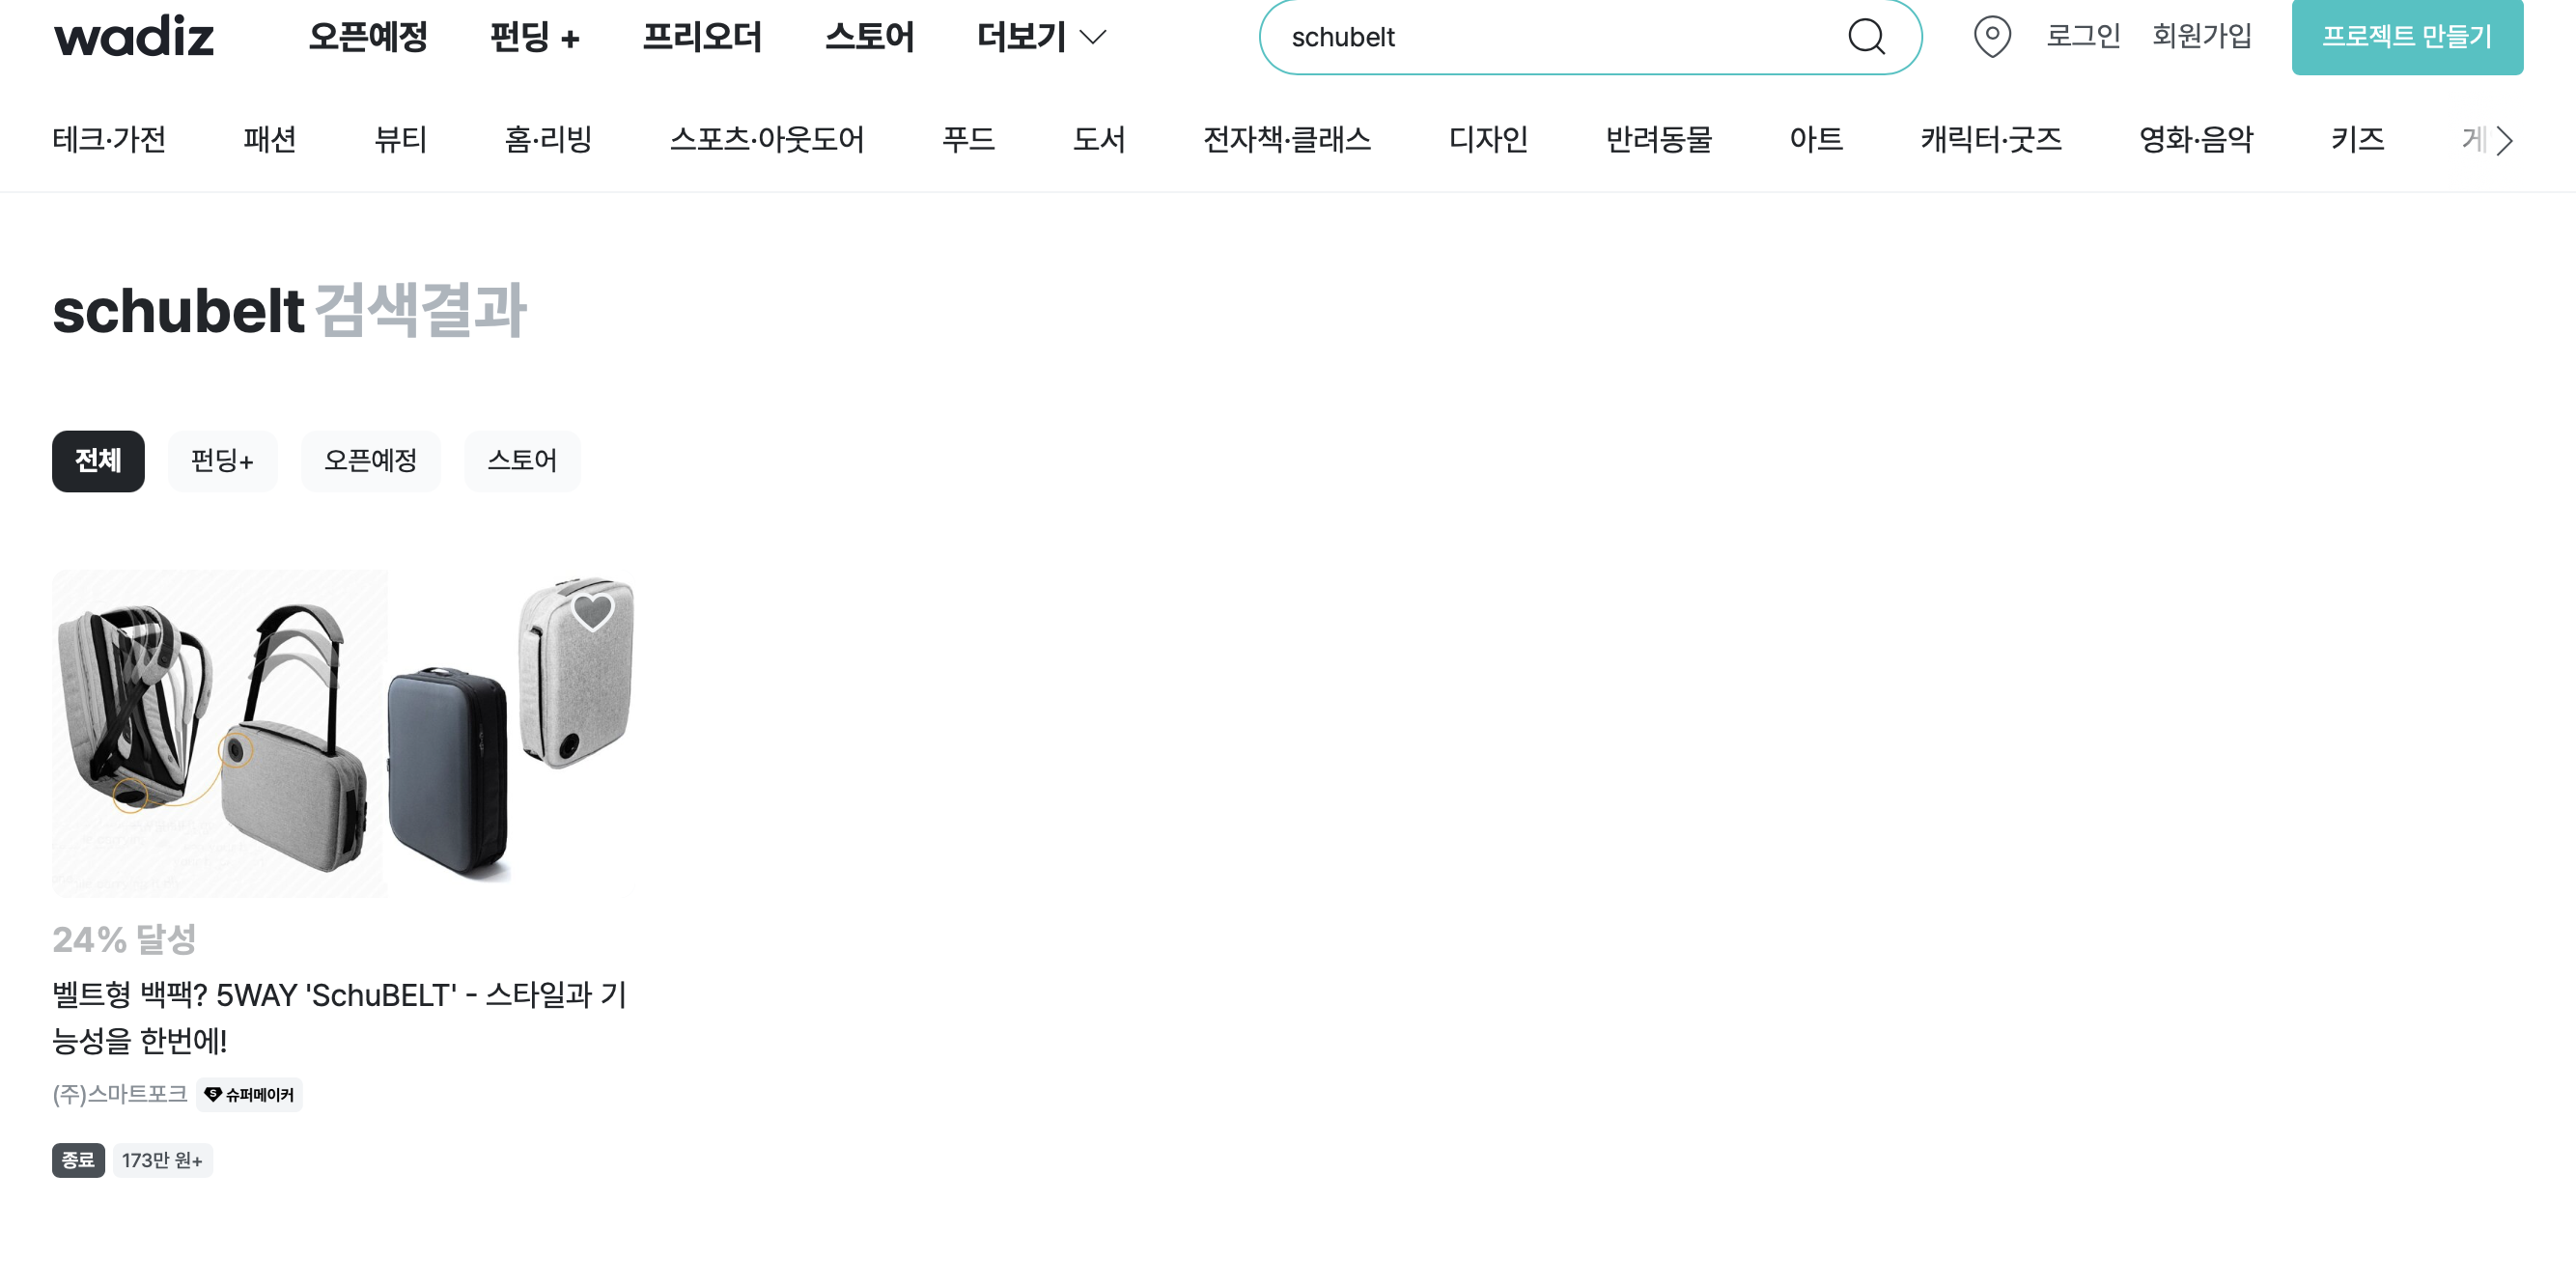This screenshot has width=2576, height=1286.
Task: Click the location pin icon
Action: [x=1991, y=37]
